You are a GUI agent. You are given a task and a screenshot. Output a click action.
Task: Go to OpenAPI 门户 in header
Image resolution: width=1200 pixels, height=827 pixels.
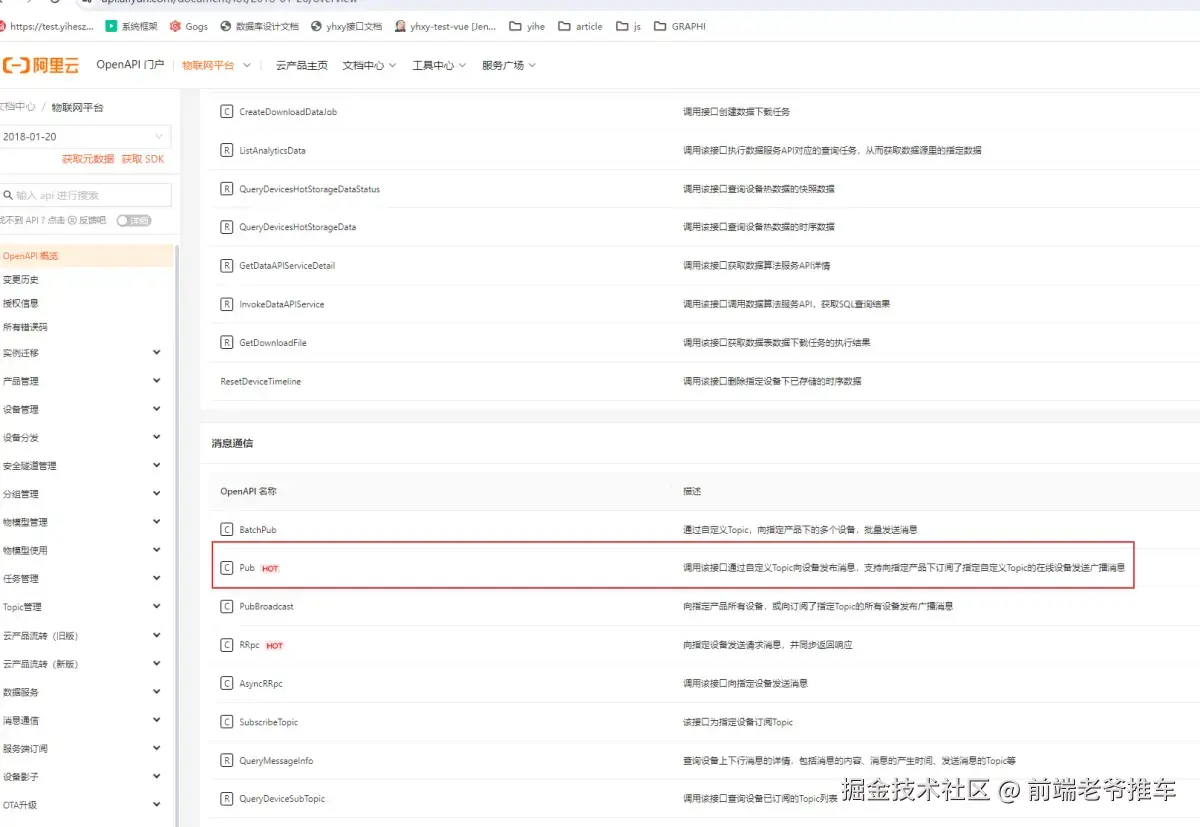130,65
